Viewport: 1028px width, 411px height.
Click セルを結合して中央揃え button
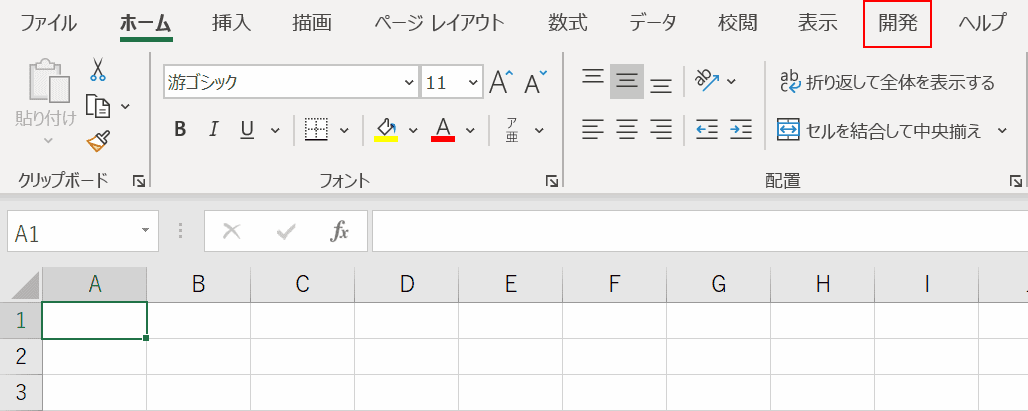coord(880,130)
